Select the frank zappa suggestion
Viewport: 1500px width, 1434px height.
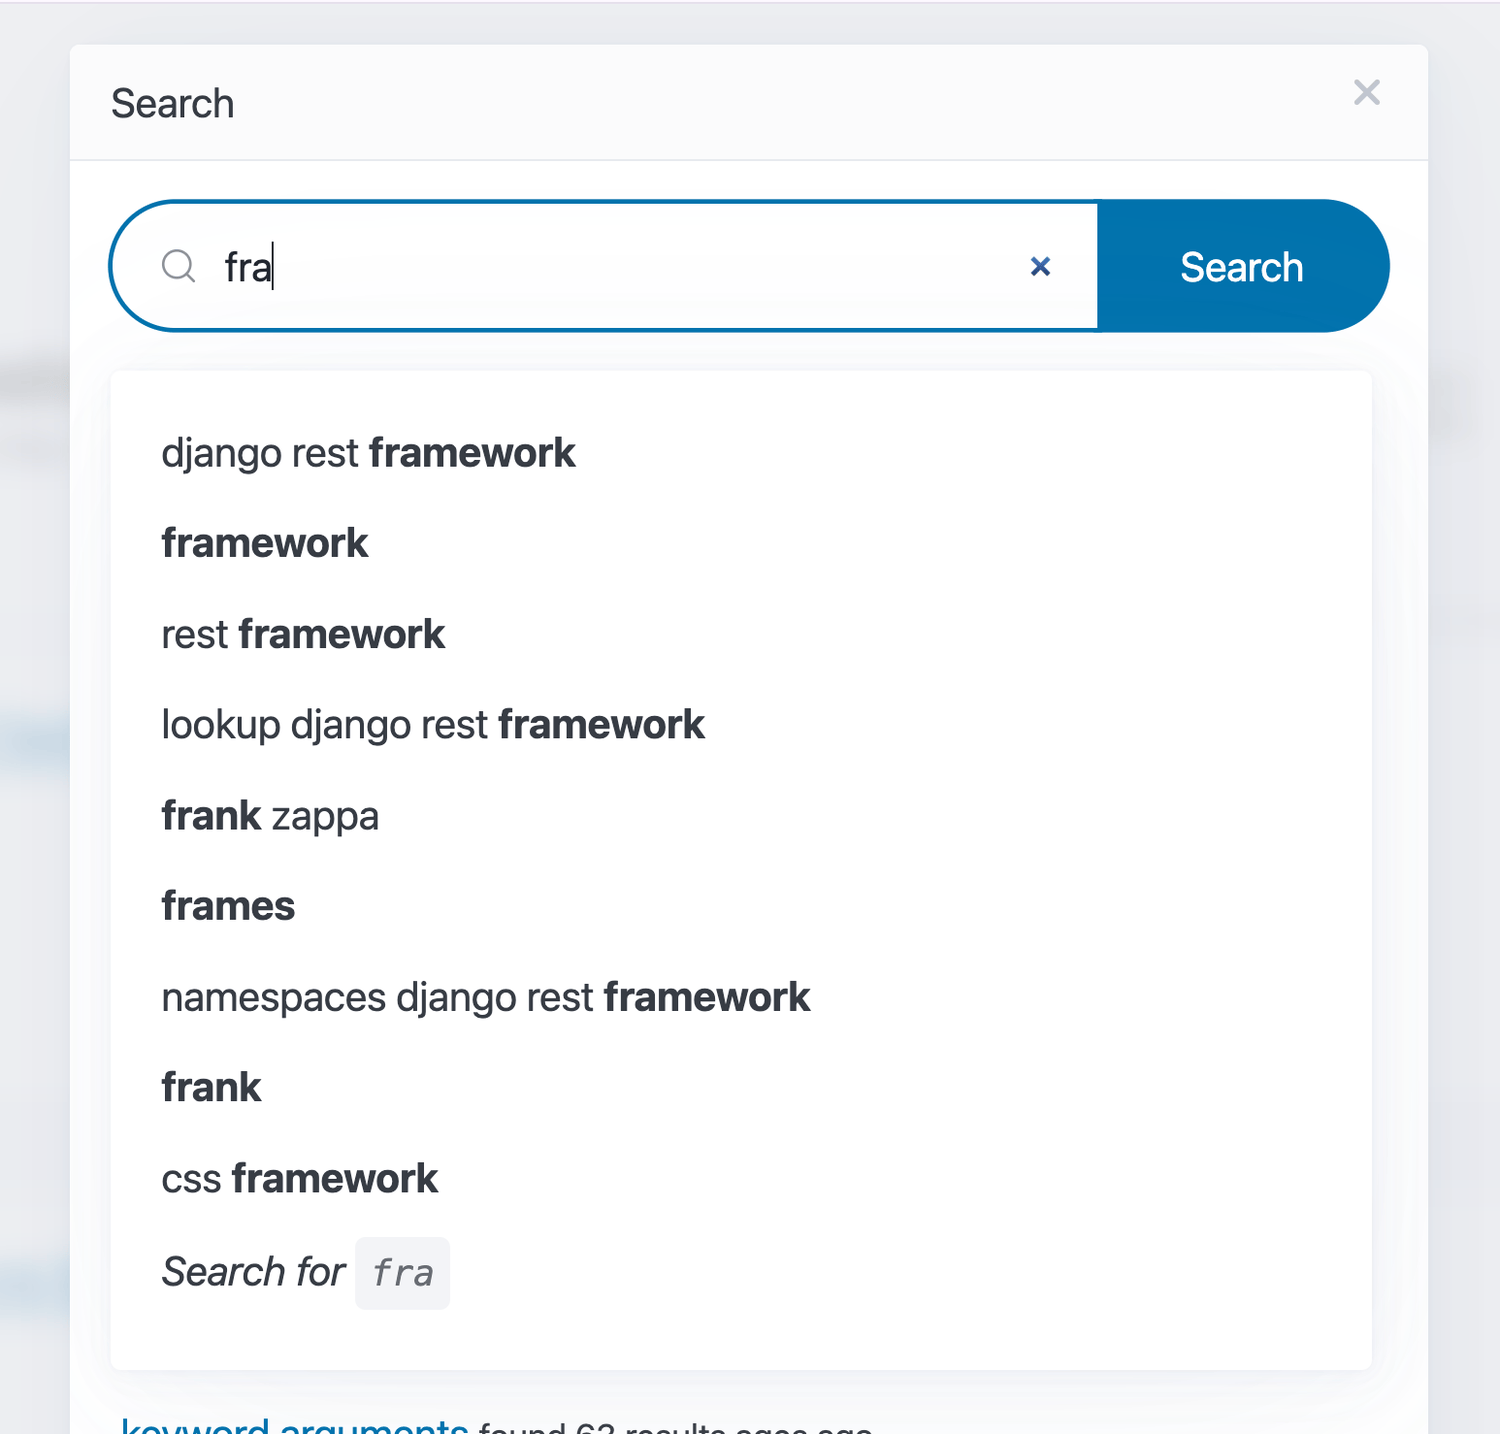[x=270, y=815]
